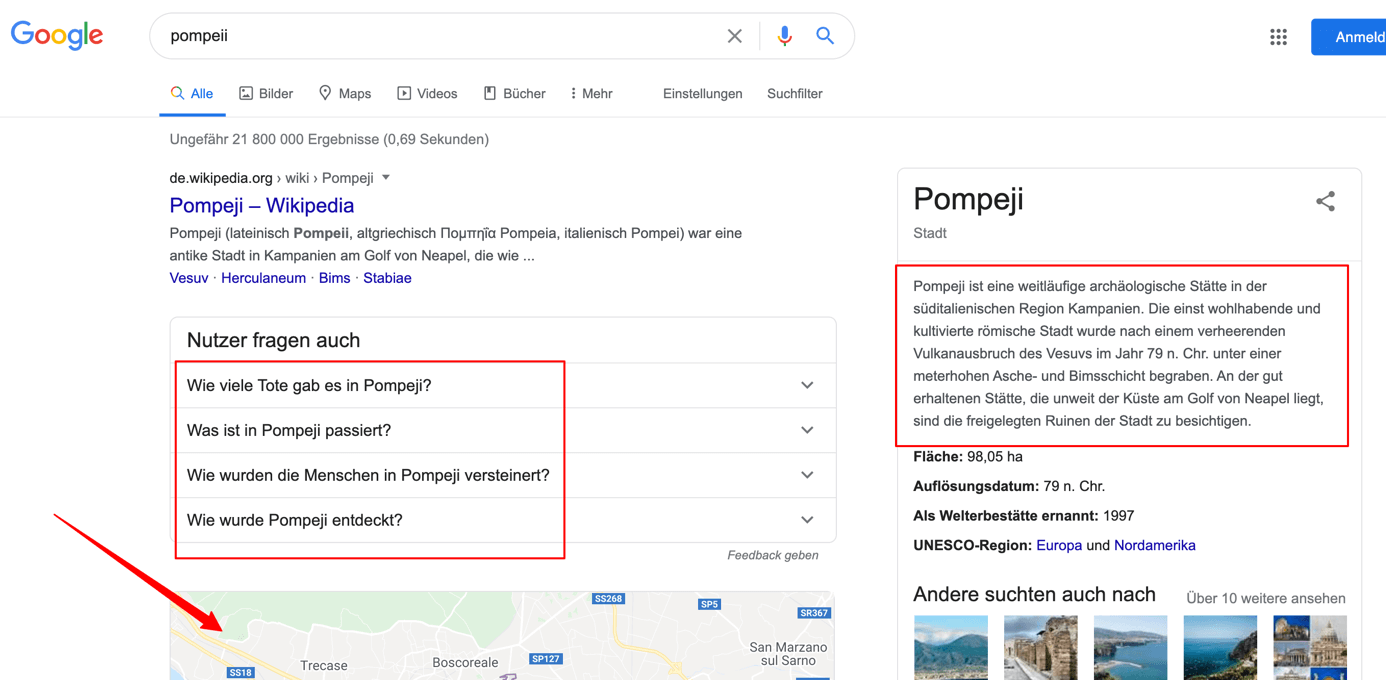Clear the search box with X icon

click(x=734, y=36)
